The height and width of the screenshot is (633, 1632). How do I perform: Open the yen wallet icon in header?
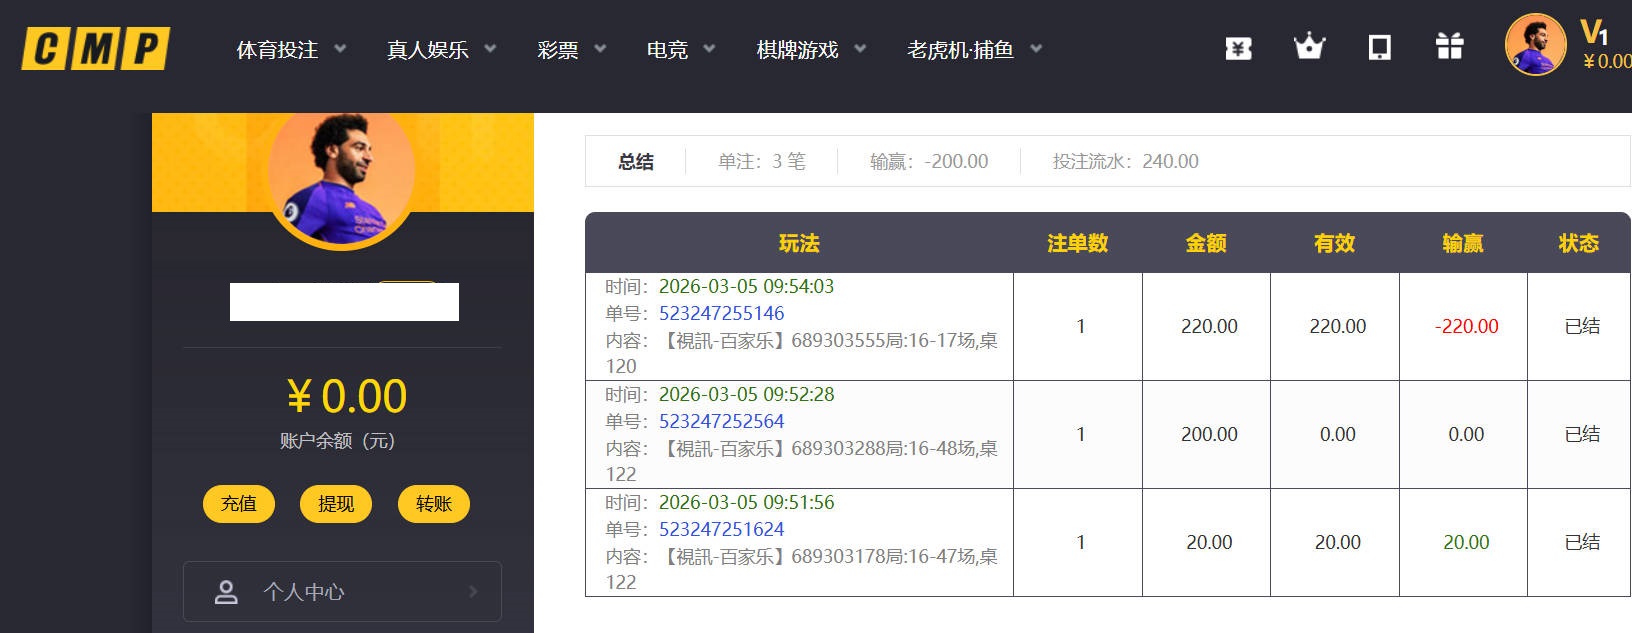coord(1238,48)
